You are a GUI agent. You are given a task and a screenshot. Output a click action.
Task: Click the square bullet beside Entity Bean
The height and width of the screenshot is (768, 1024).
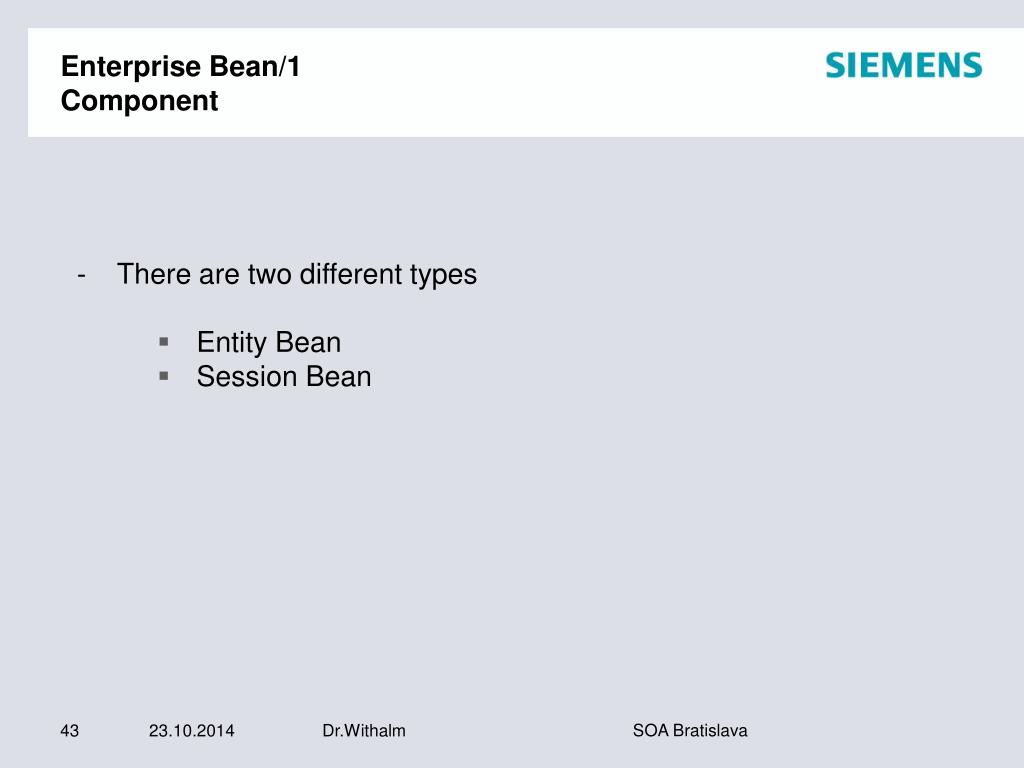(x=164, y=341)
